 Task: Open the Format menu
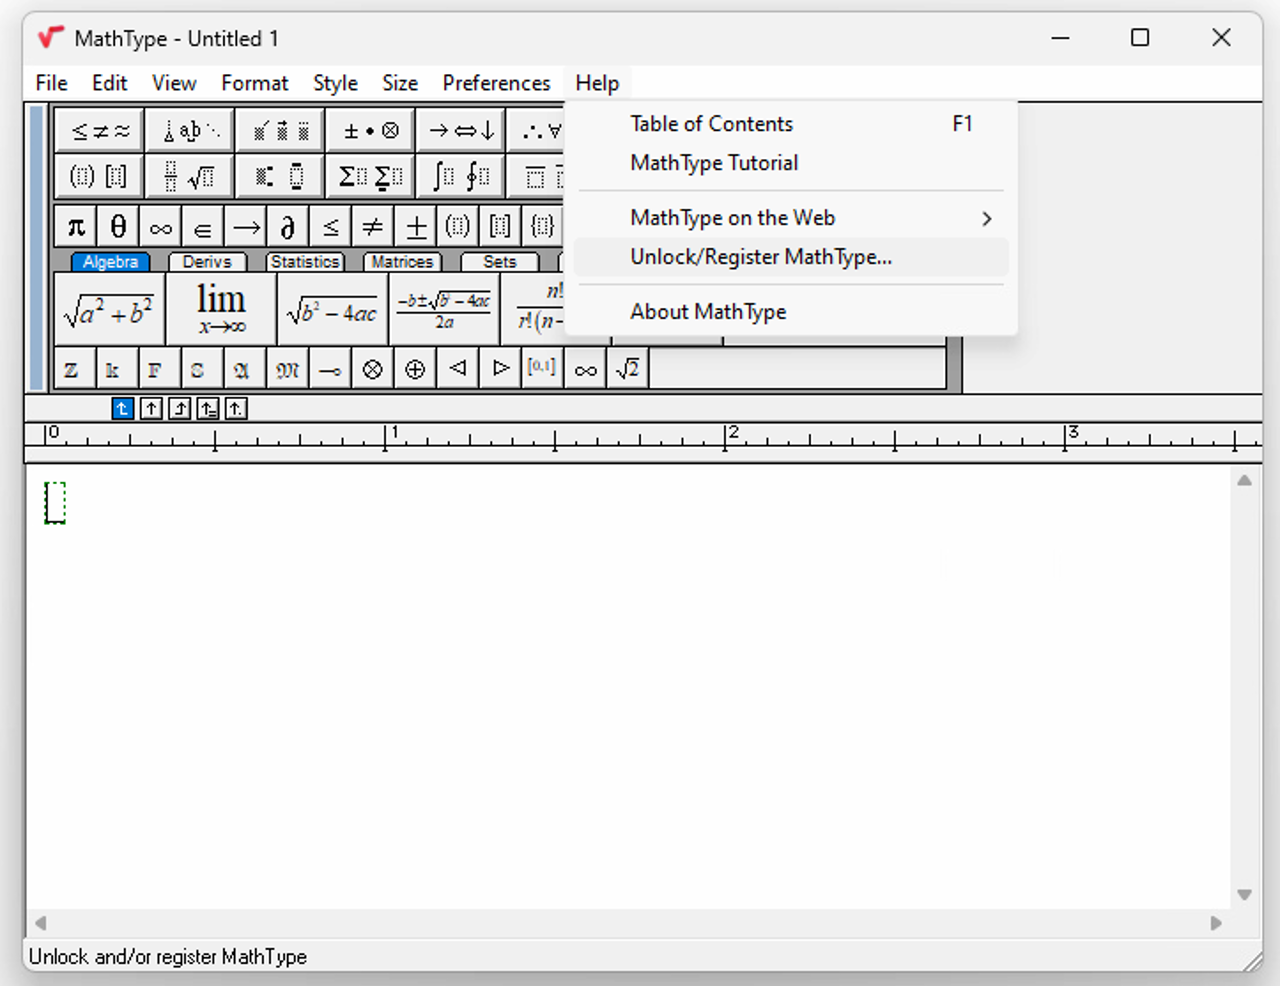(x=255, y=83)
